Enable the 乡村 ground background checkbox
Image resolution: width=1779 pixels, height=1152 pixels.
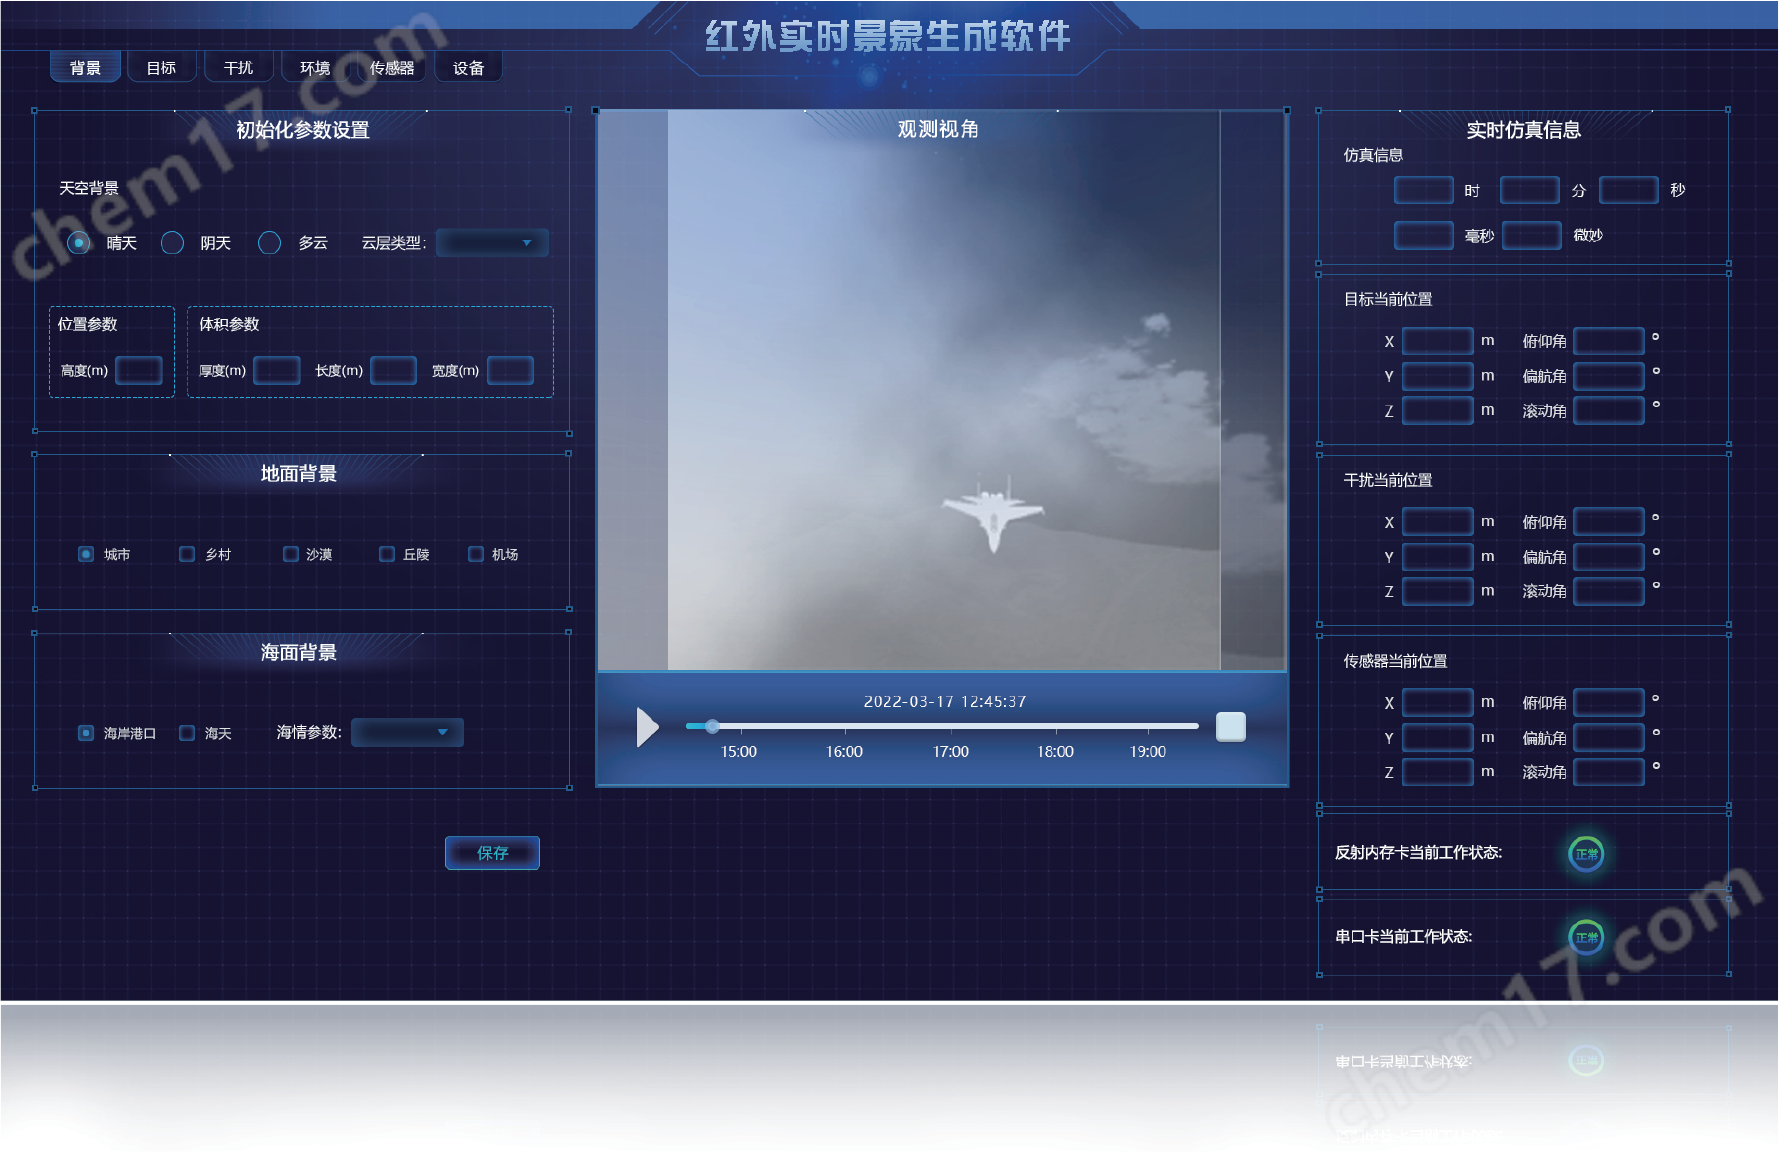tap(187, 554)
